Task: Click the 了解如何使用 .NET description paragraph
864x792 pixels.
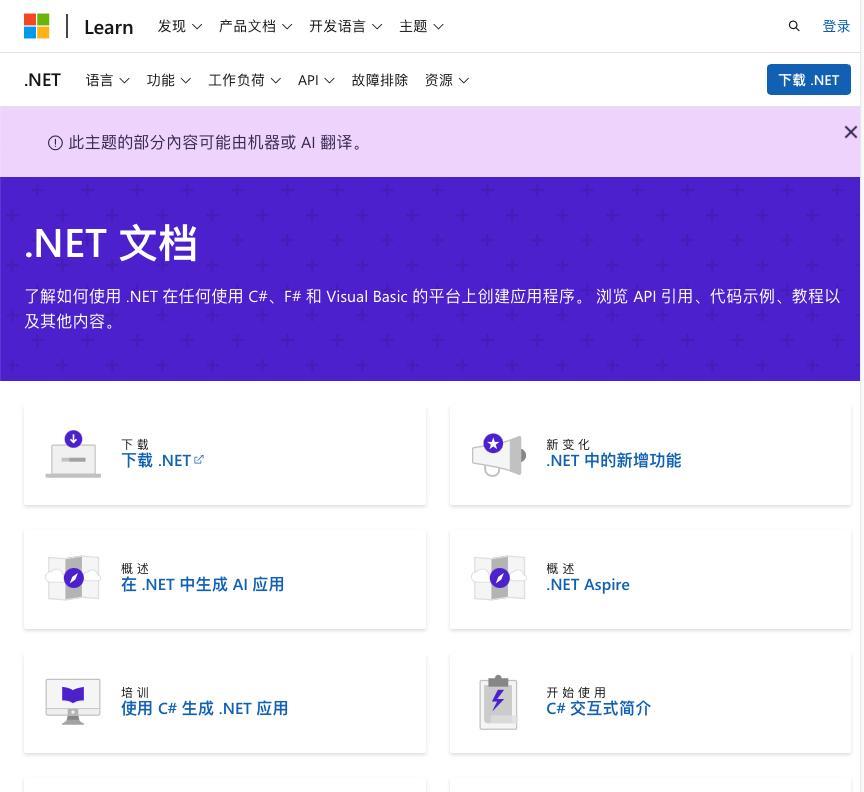Action: [x=432, y=309]
